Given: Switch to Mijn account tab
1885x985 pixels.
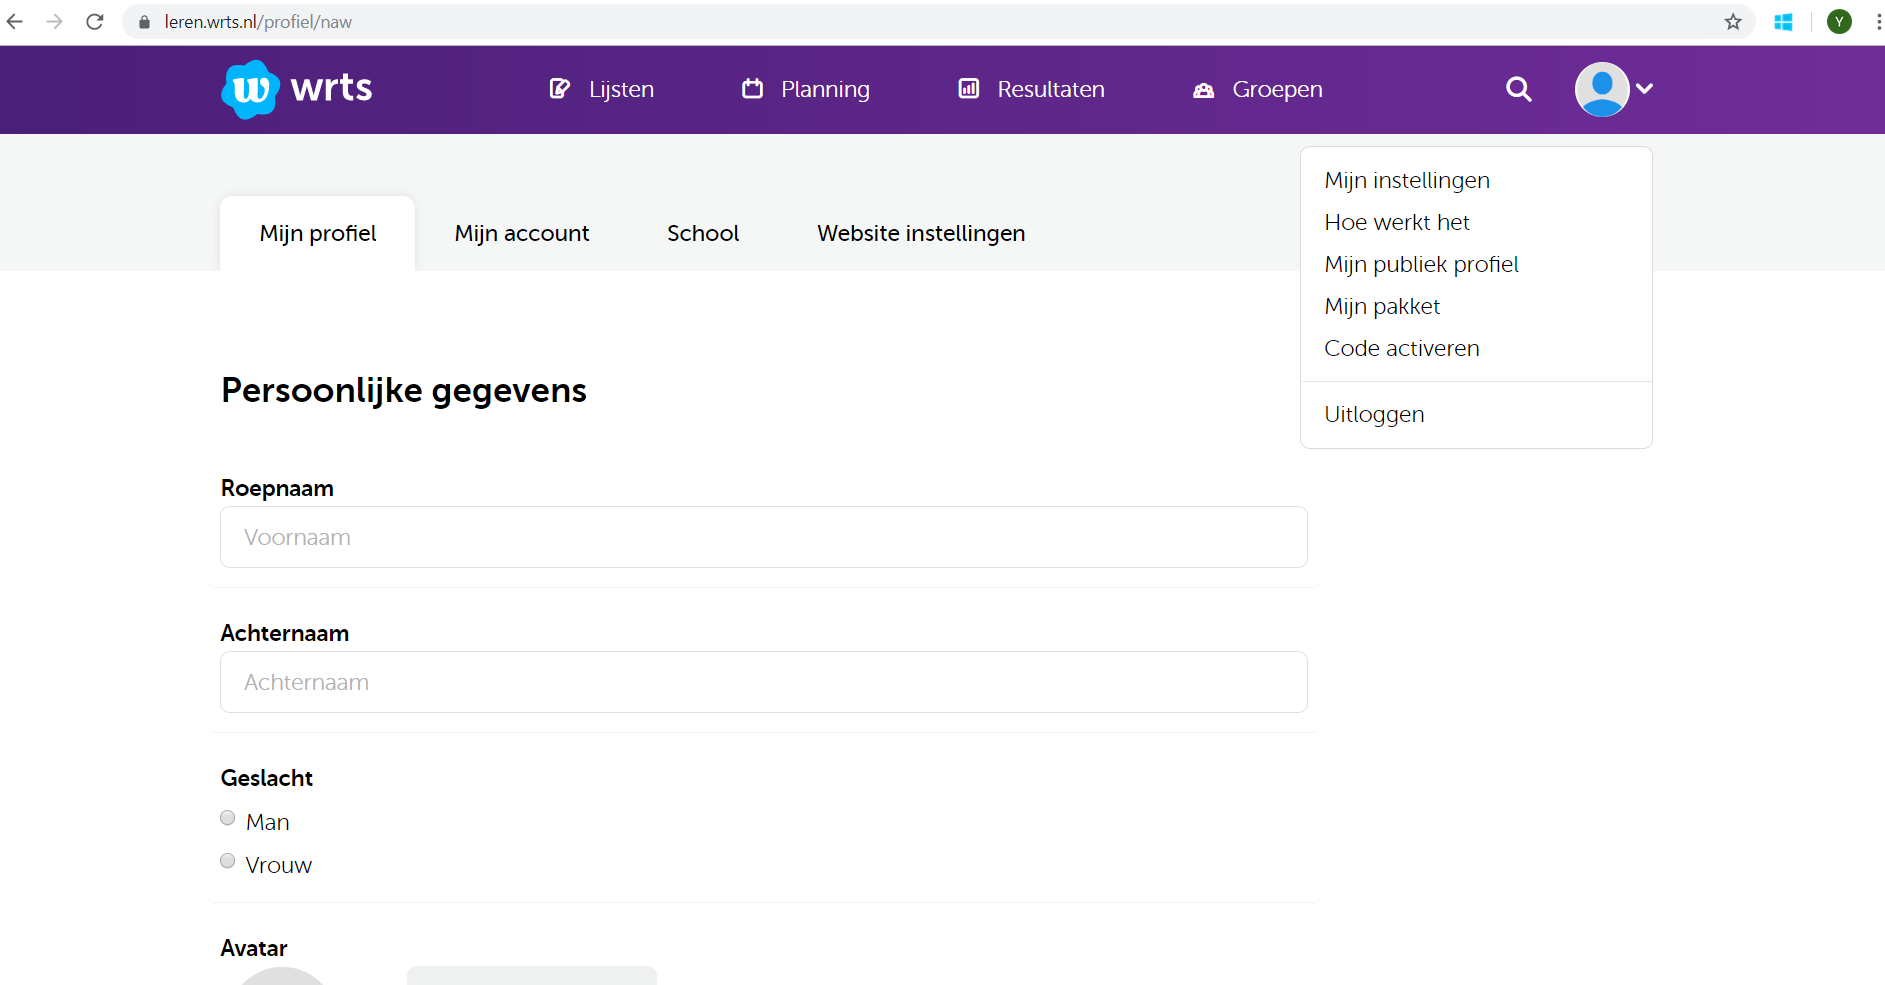Looking at the screenshot, I should pyautogui.click(x=522, y=233).
